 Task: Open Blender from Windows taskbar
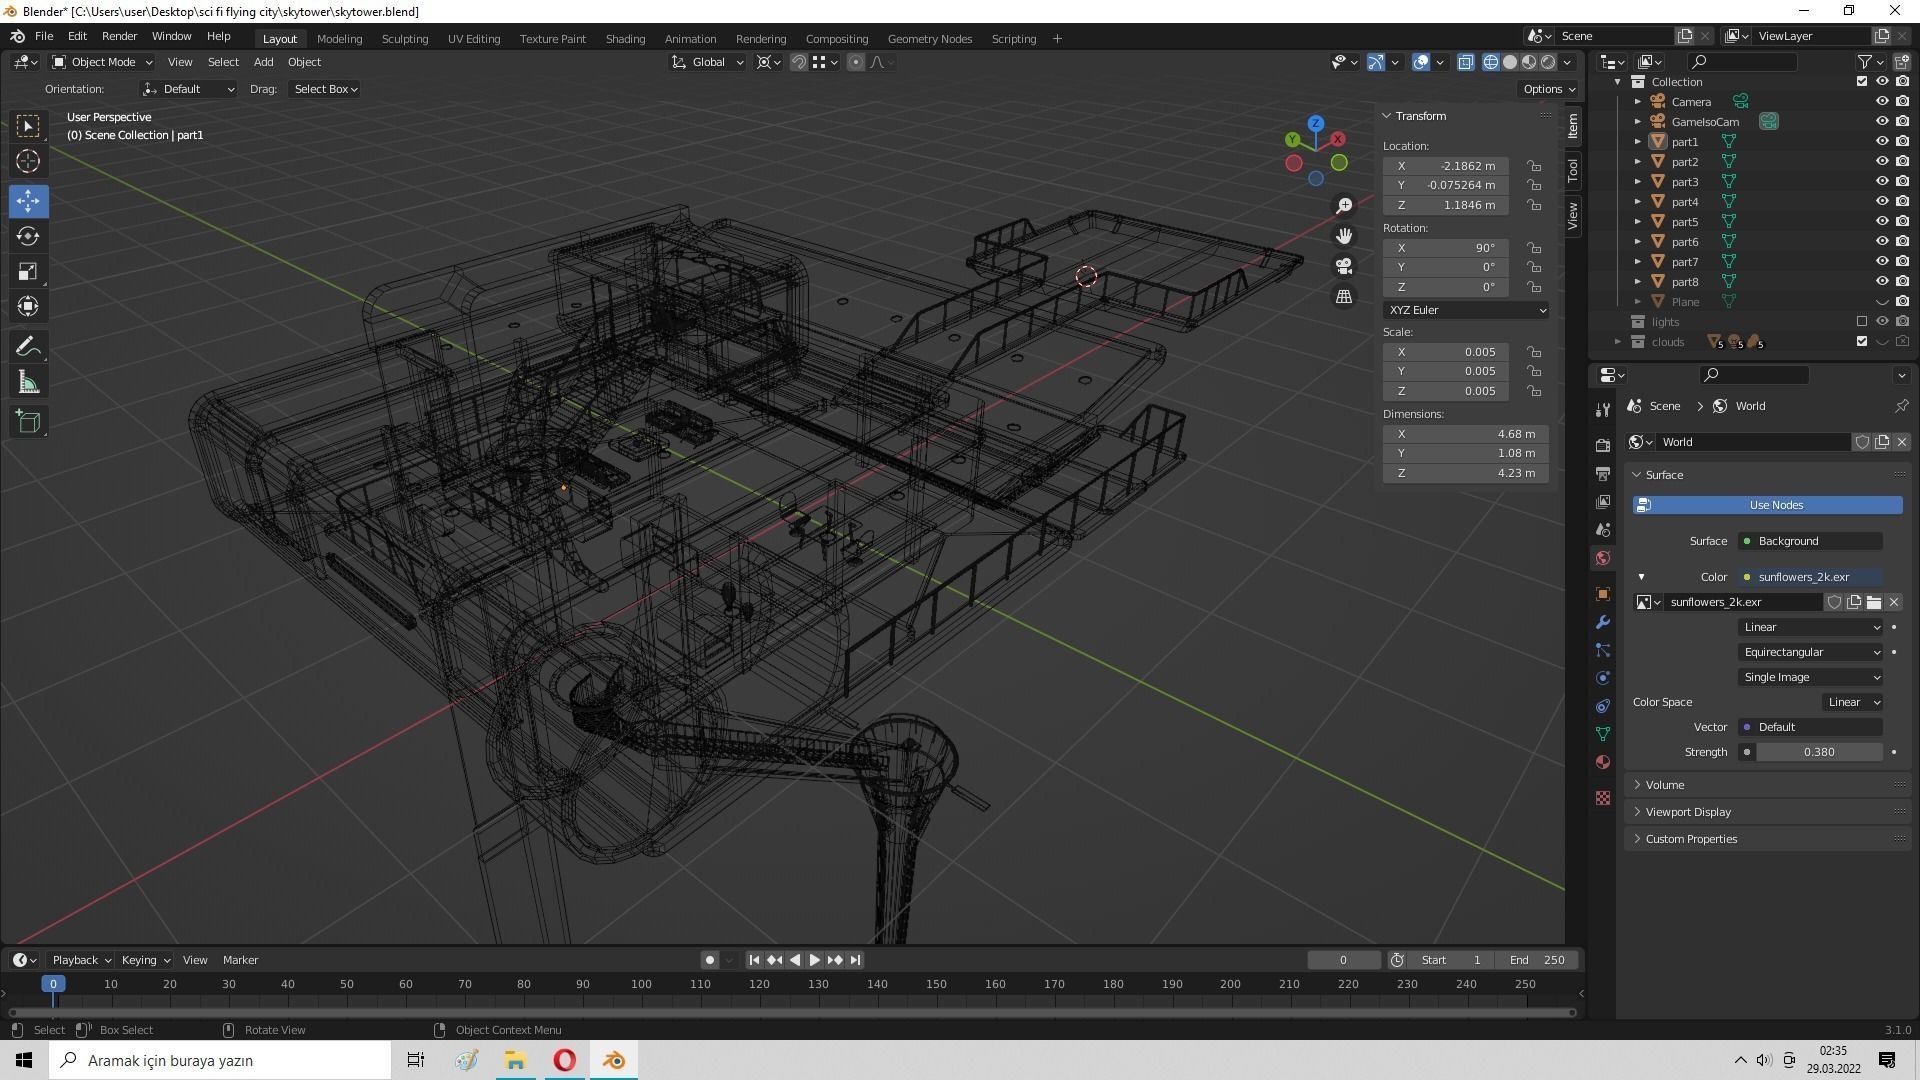(614, 1060)
